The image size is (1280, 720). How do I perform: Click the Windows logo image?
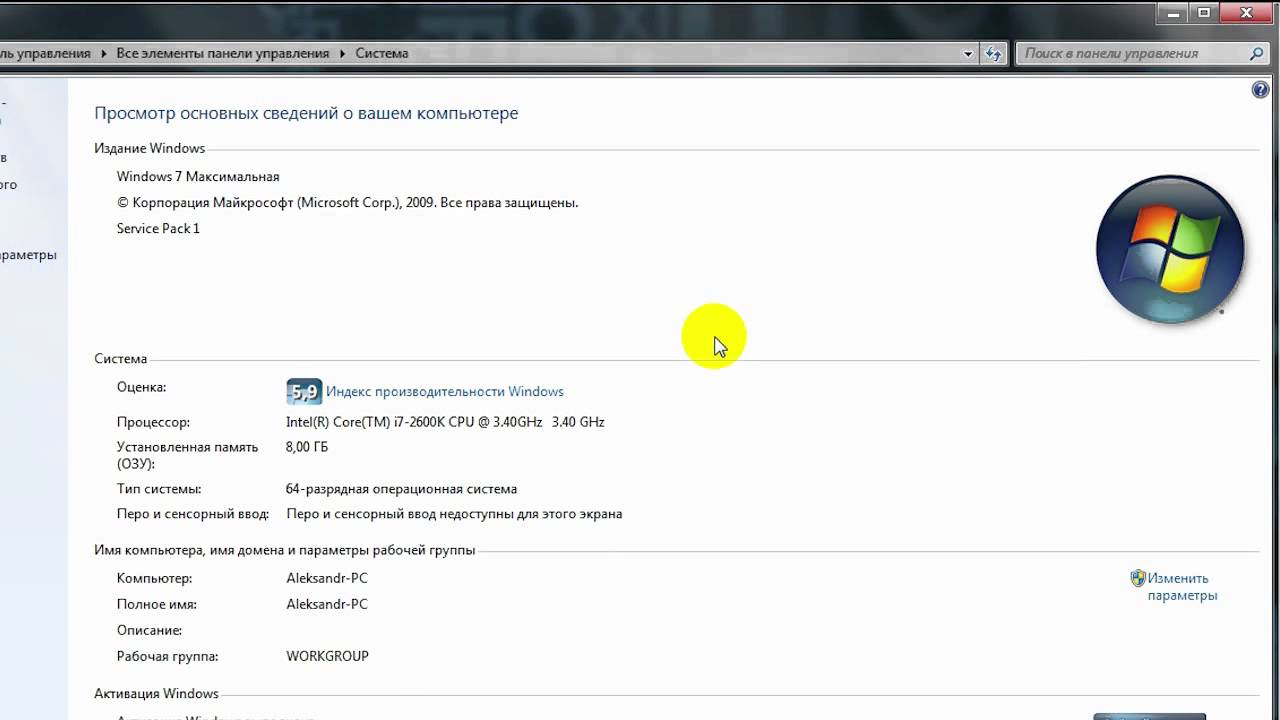(1170, 250)
